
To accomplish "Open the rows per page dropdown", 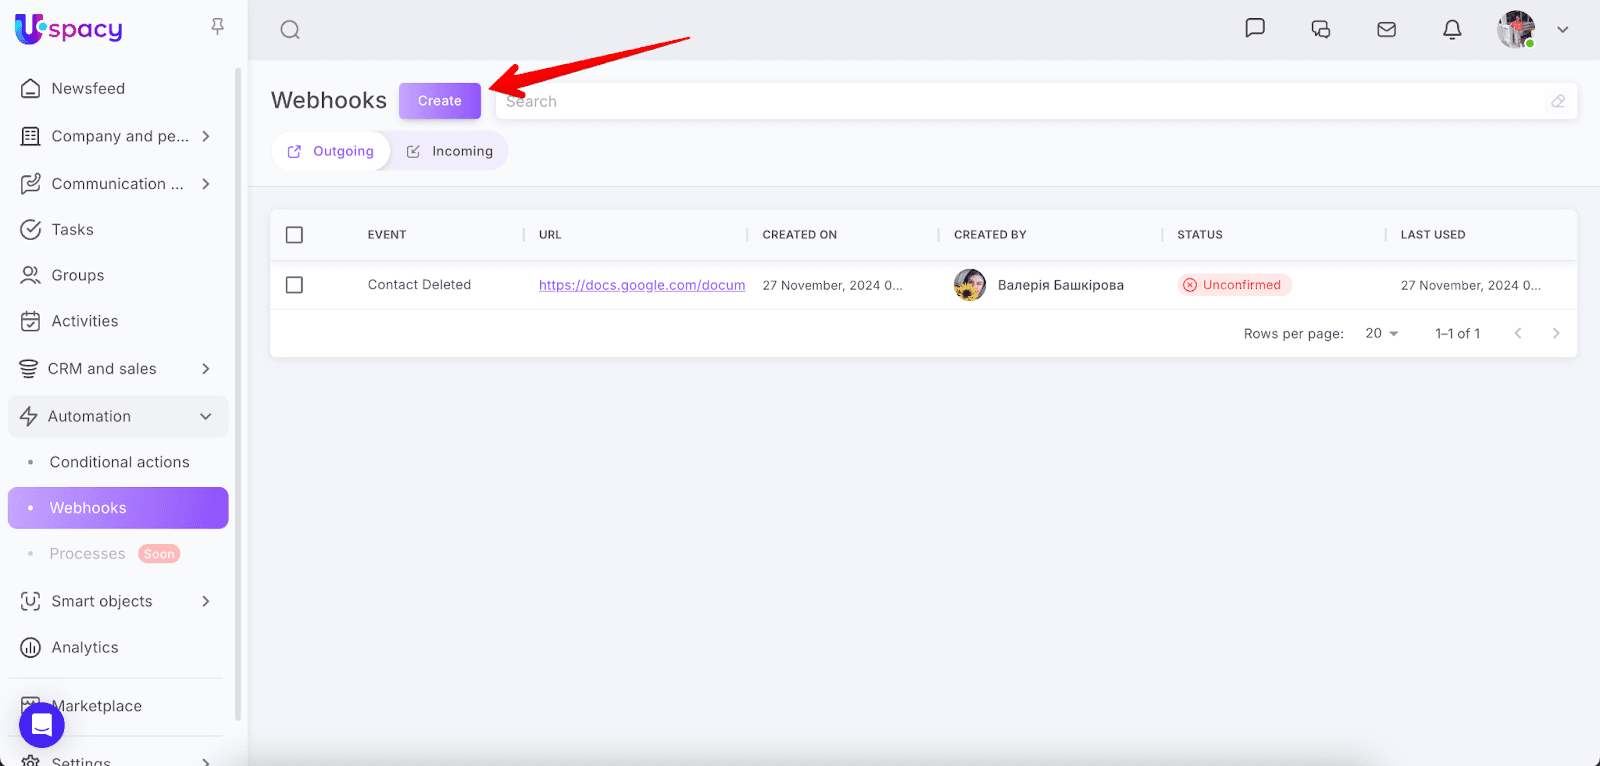I will tap(1381, 334).
